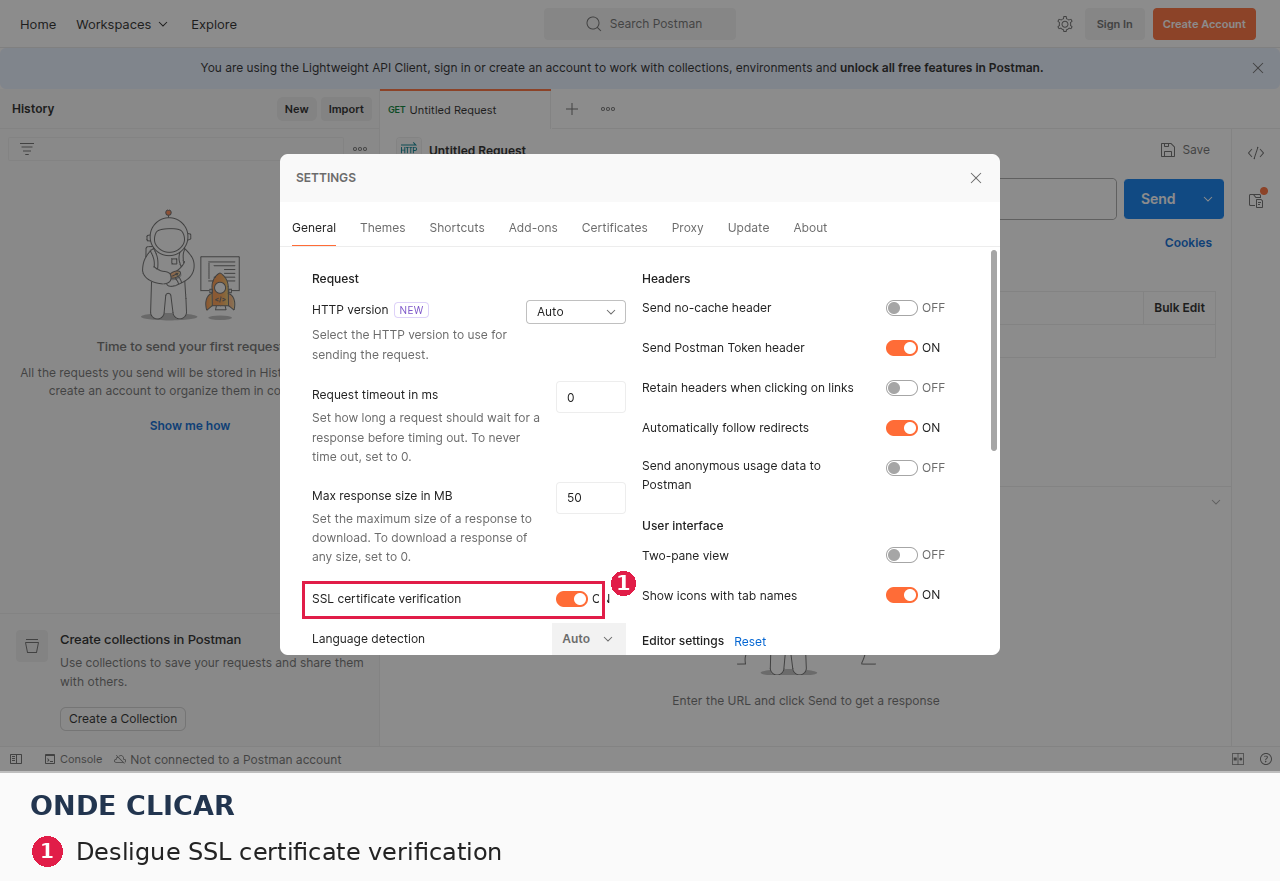Switch to the Shortcuts tab
The width and height of the screenshot is (1280, 881).
457,228
